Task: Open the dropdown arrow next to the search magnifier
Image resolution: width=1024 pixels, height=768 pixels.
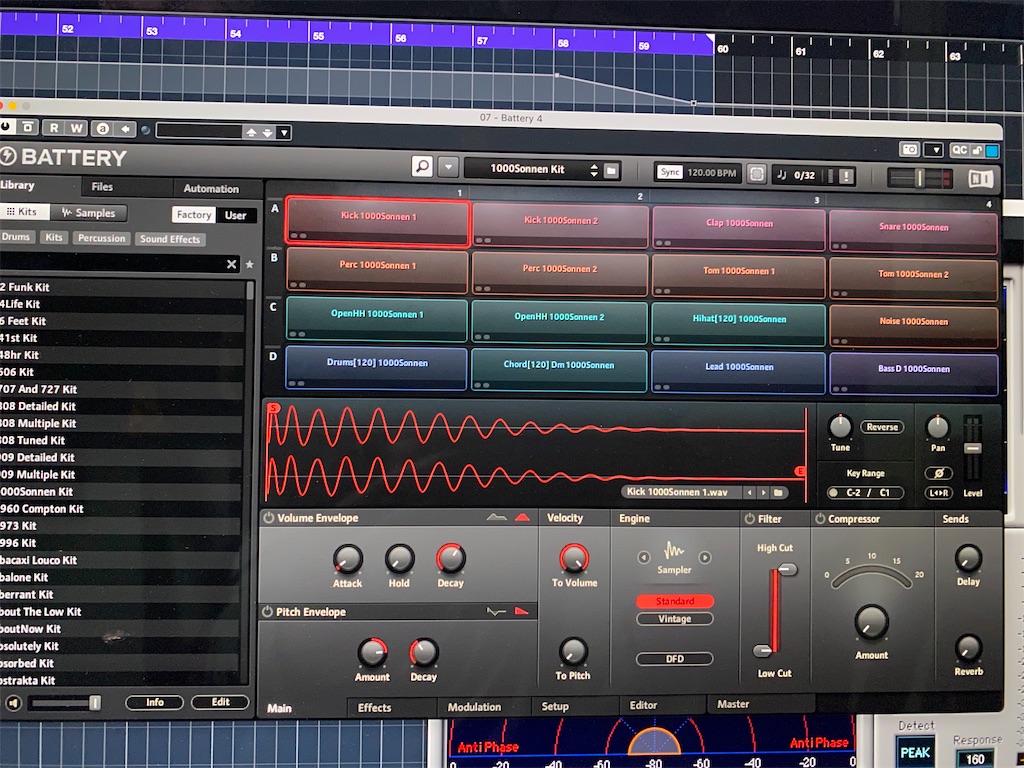Action: (x=447, y=167)
